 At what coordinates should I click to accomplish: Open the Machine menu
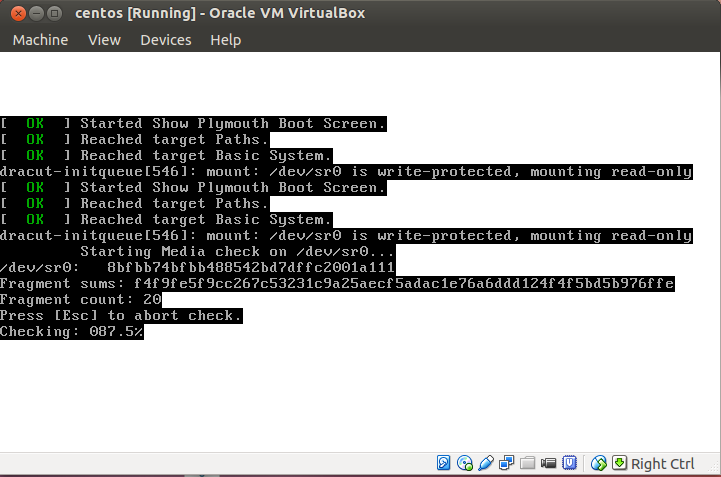tap(40, 40)
